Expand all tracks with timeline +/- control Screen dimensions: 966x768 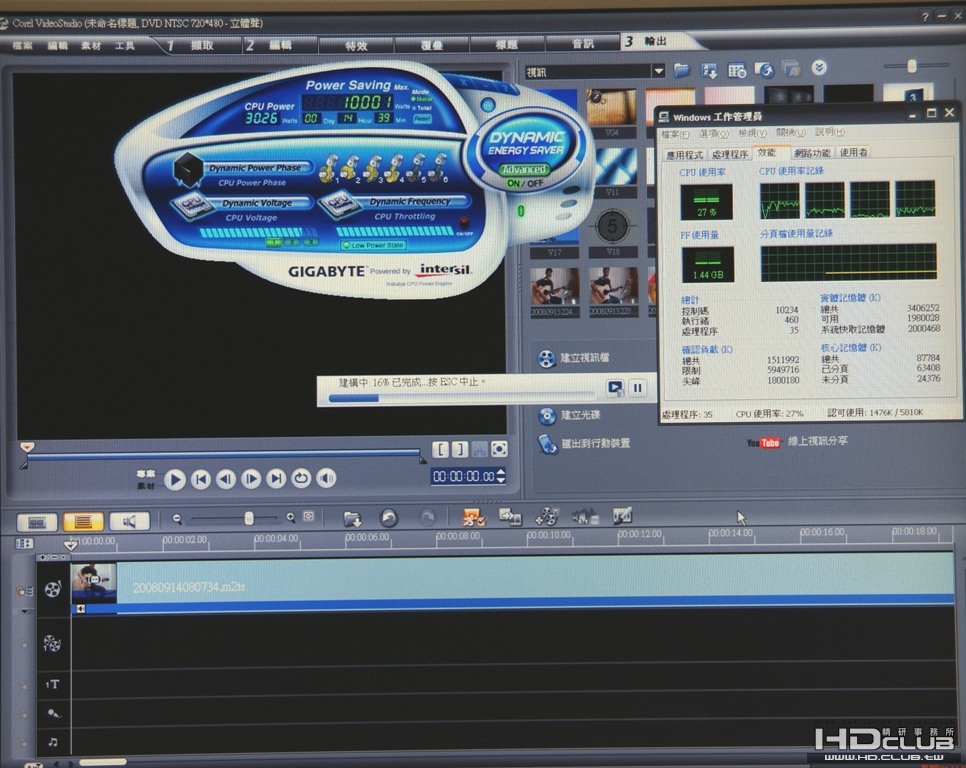click(51, 557)
